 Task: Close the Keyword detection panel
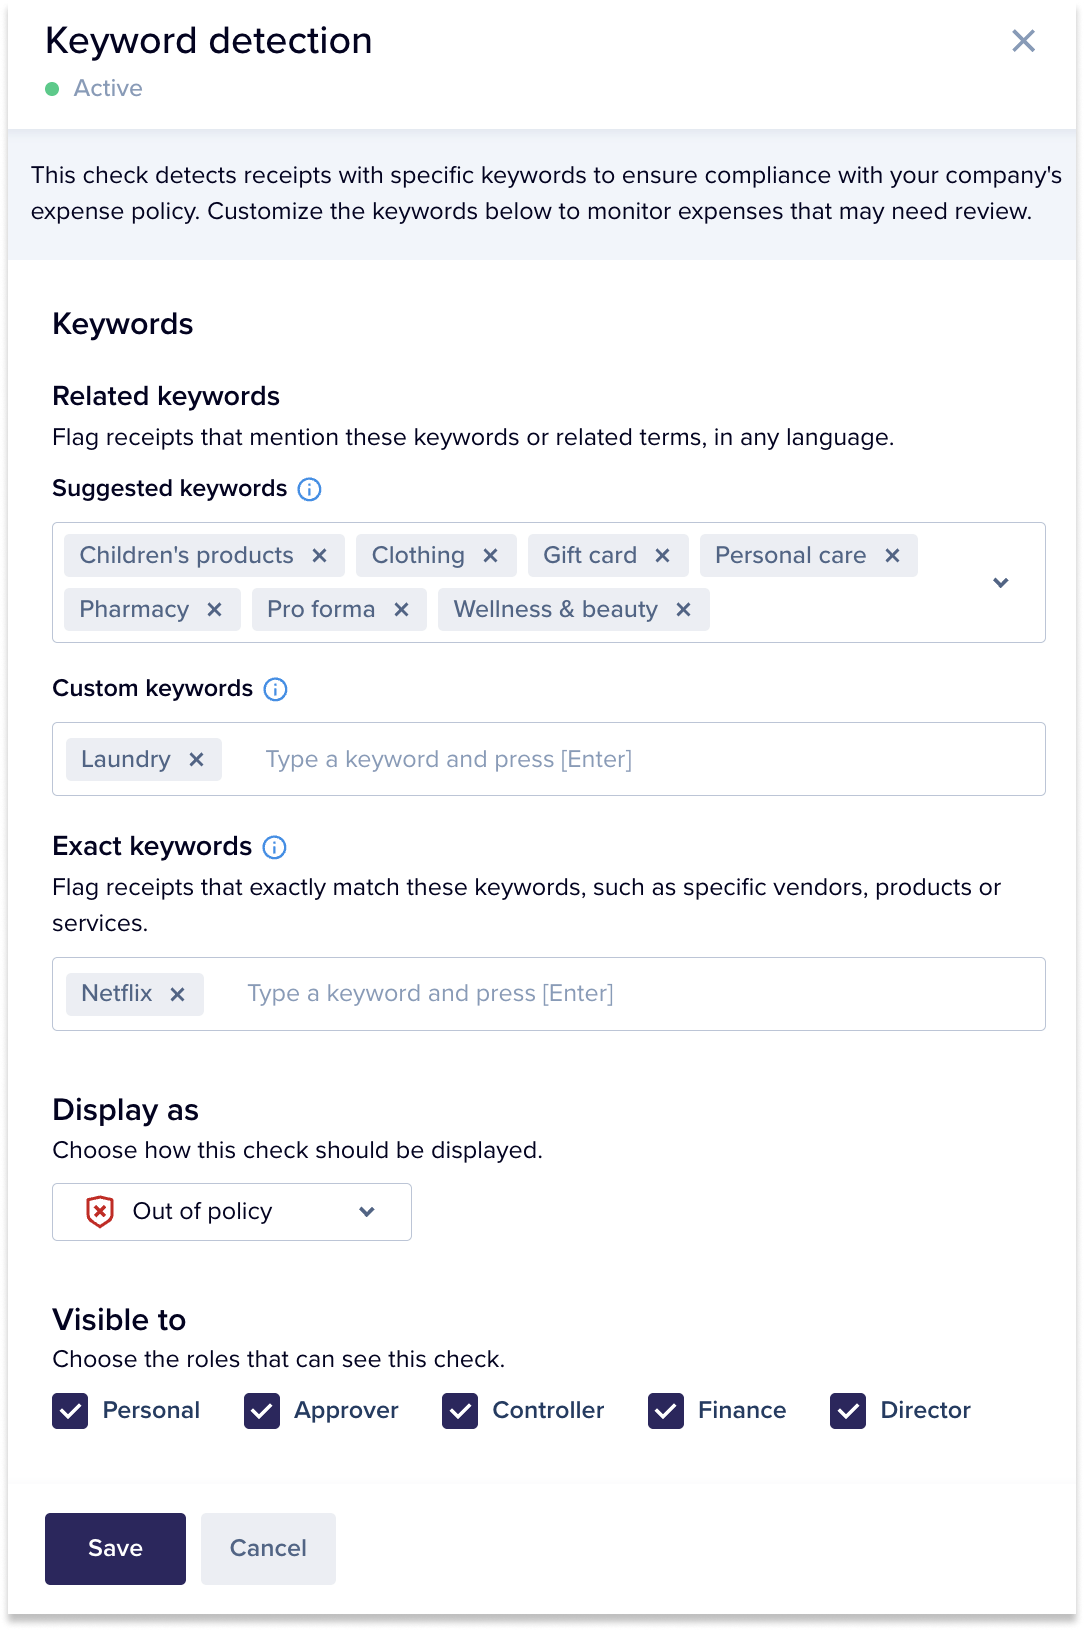point(1023,41)
